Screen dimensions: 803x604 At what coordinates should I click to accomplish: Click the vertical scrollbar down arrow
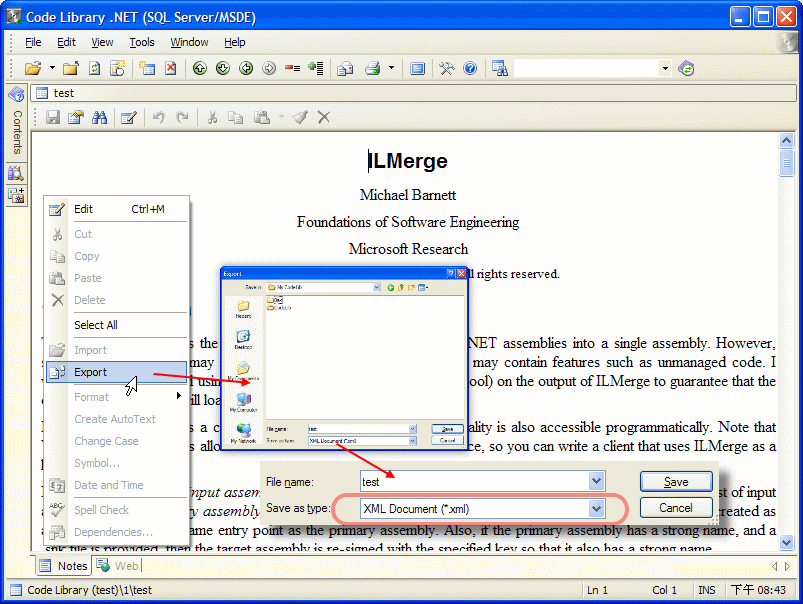[787, 542]
